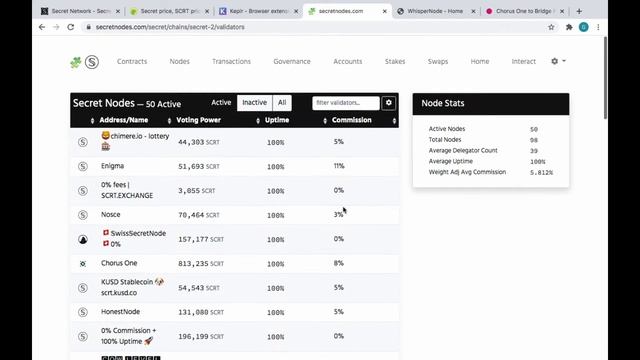Switch to WhisperNode browser tab
The image size is (640, 360).
(436, 11)
